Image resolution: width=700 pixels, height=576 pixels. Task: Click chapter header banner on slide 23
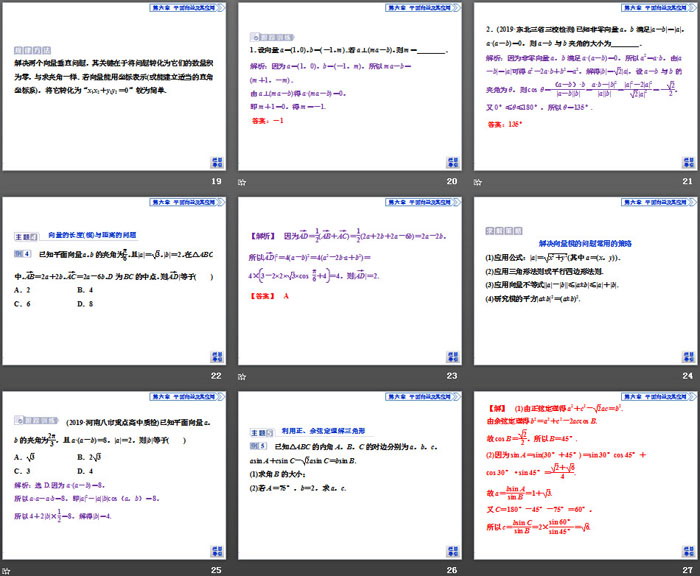pos(423,202)
